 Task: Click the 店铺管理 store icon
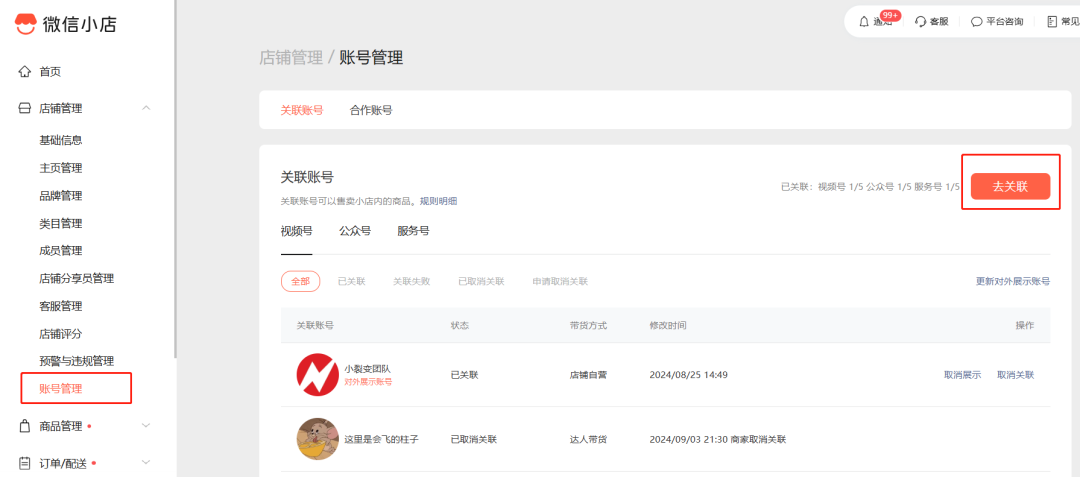pos(25,108)
